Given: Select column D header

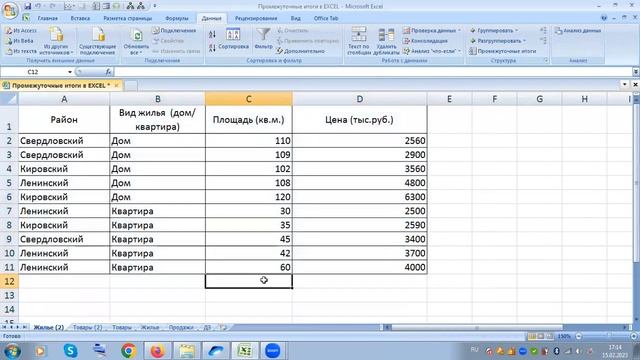Looking at the screenshot, I should point(360,99).
